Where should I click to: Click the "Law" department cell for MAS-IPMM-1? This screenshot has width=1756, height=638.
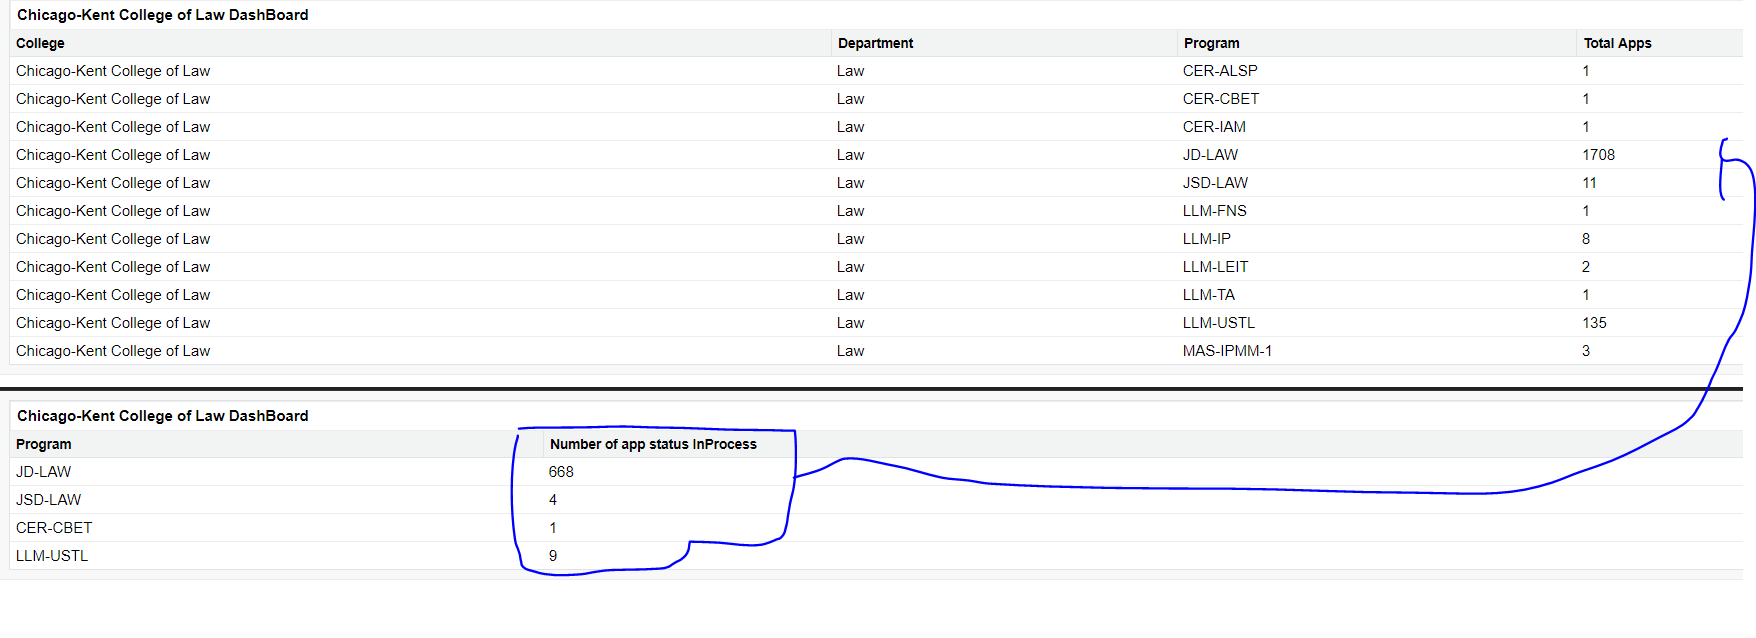(850, 351)
